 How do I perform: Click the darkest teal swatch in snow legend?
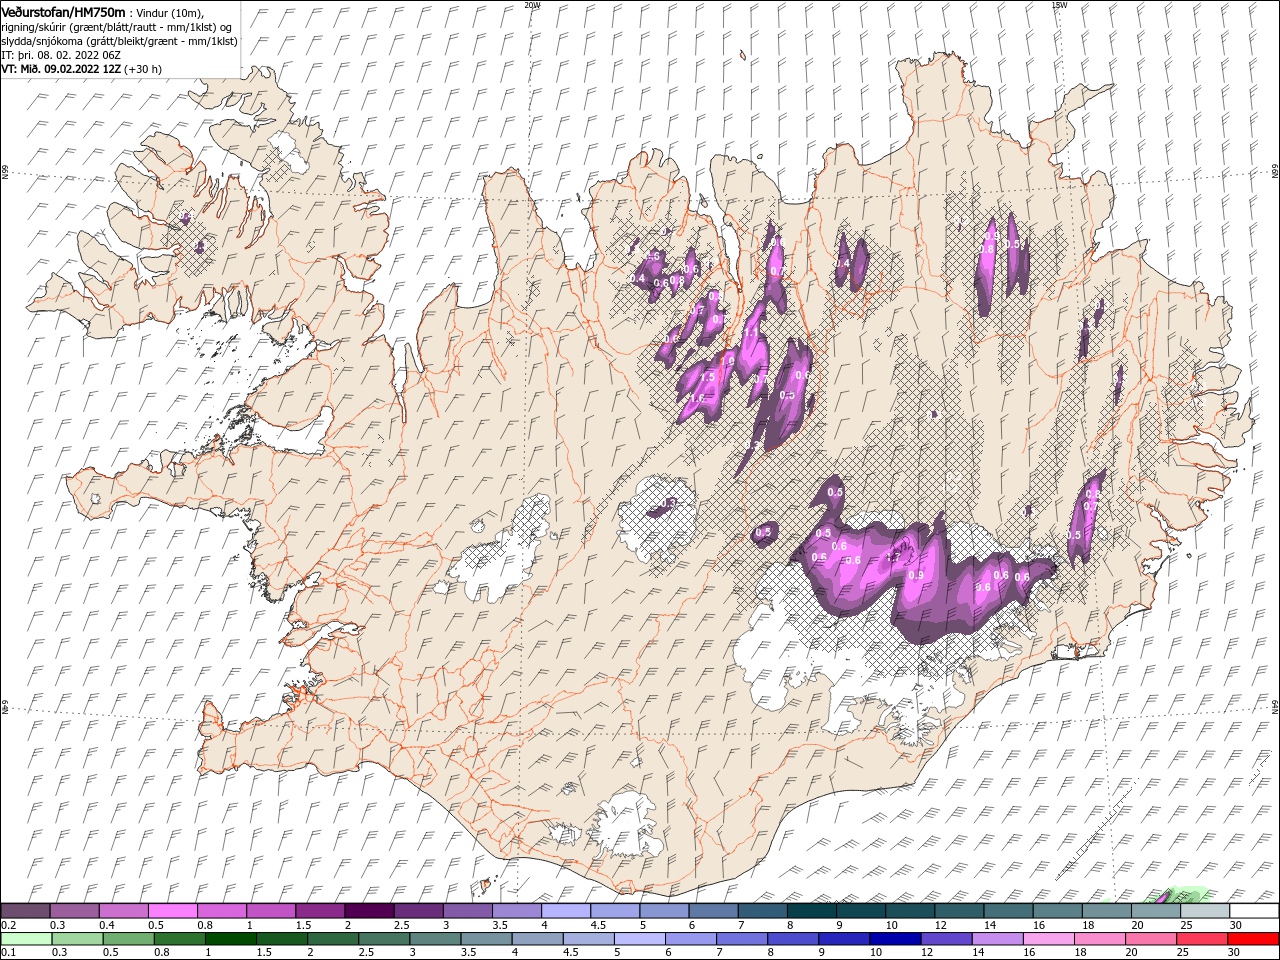point(812,911)
